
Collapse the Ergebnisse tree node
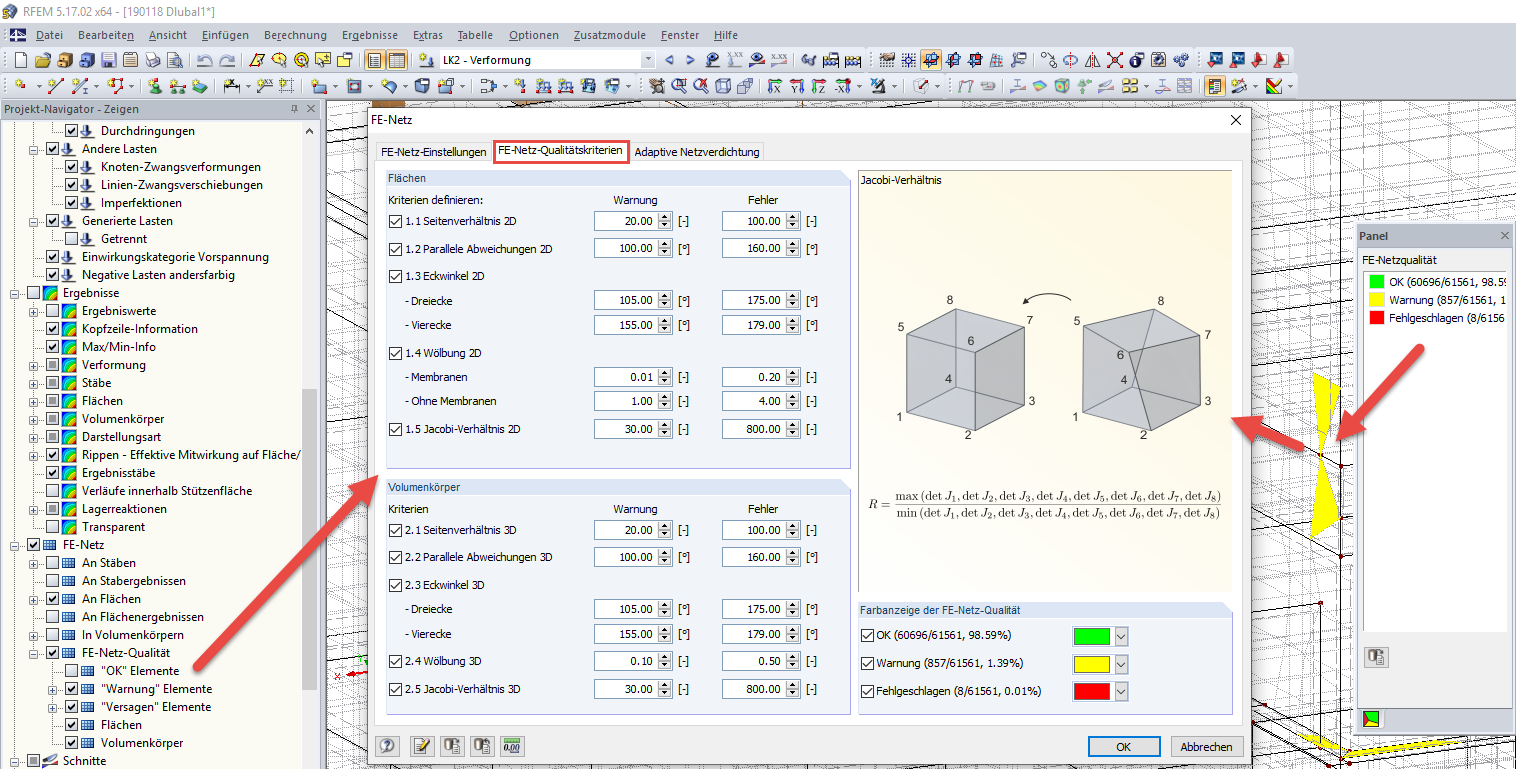coord(17,293)
